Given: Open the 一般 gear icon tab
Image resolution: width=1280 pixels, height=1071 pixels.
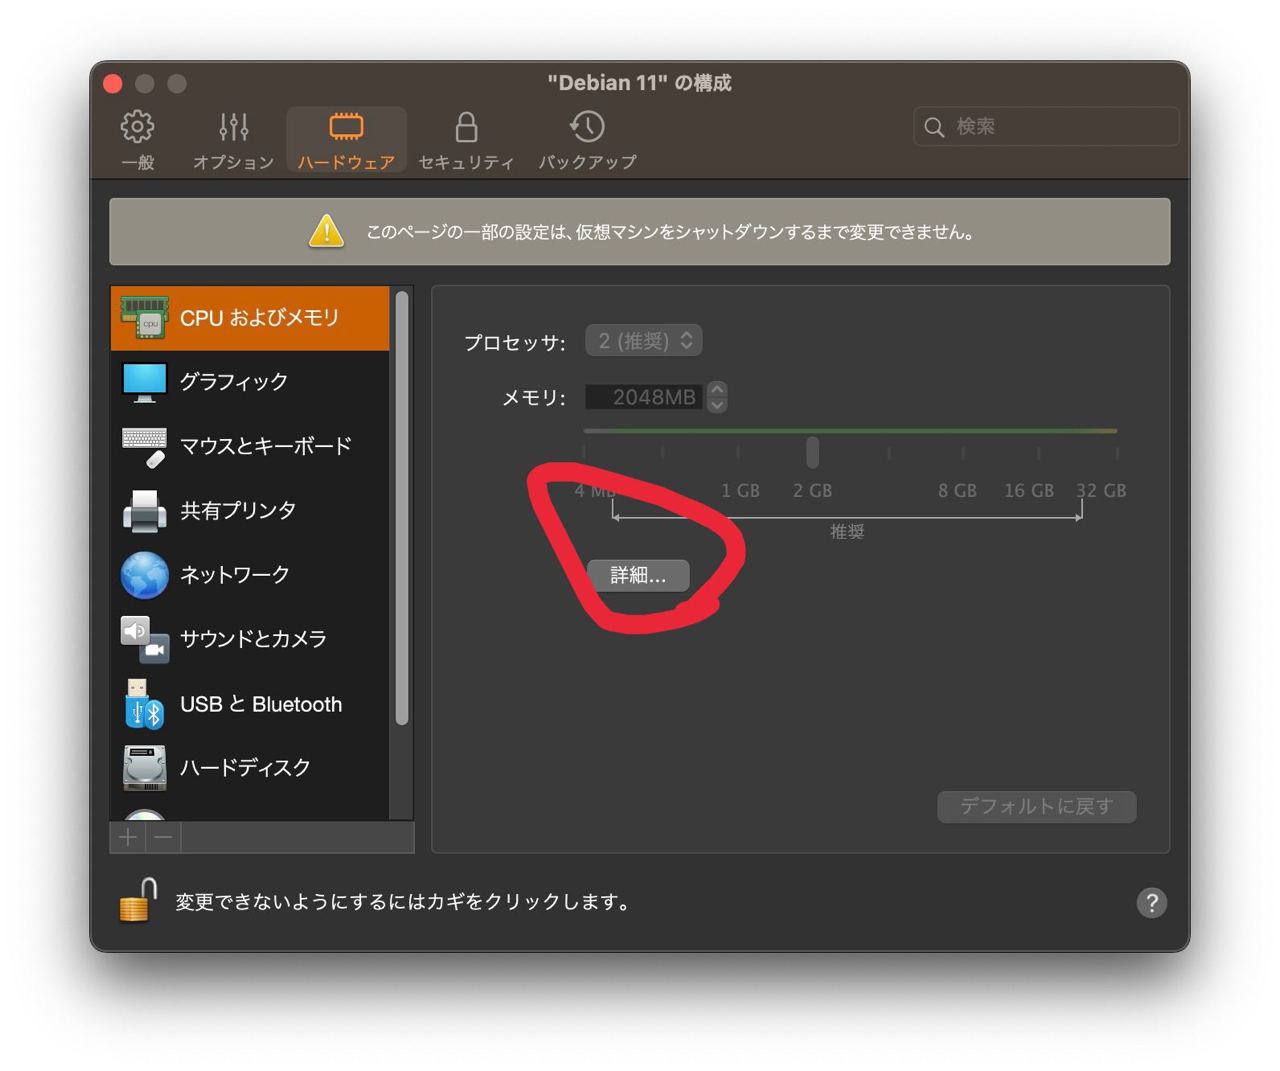Looking at the screenshot, I should tap(138, 140).
